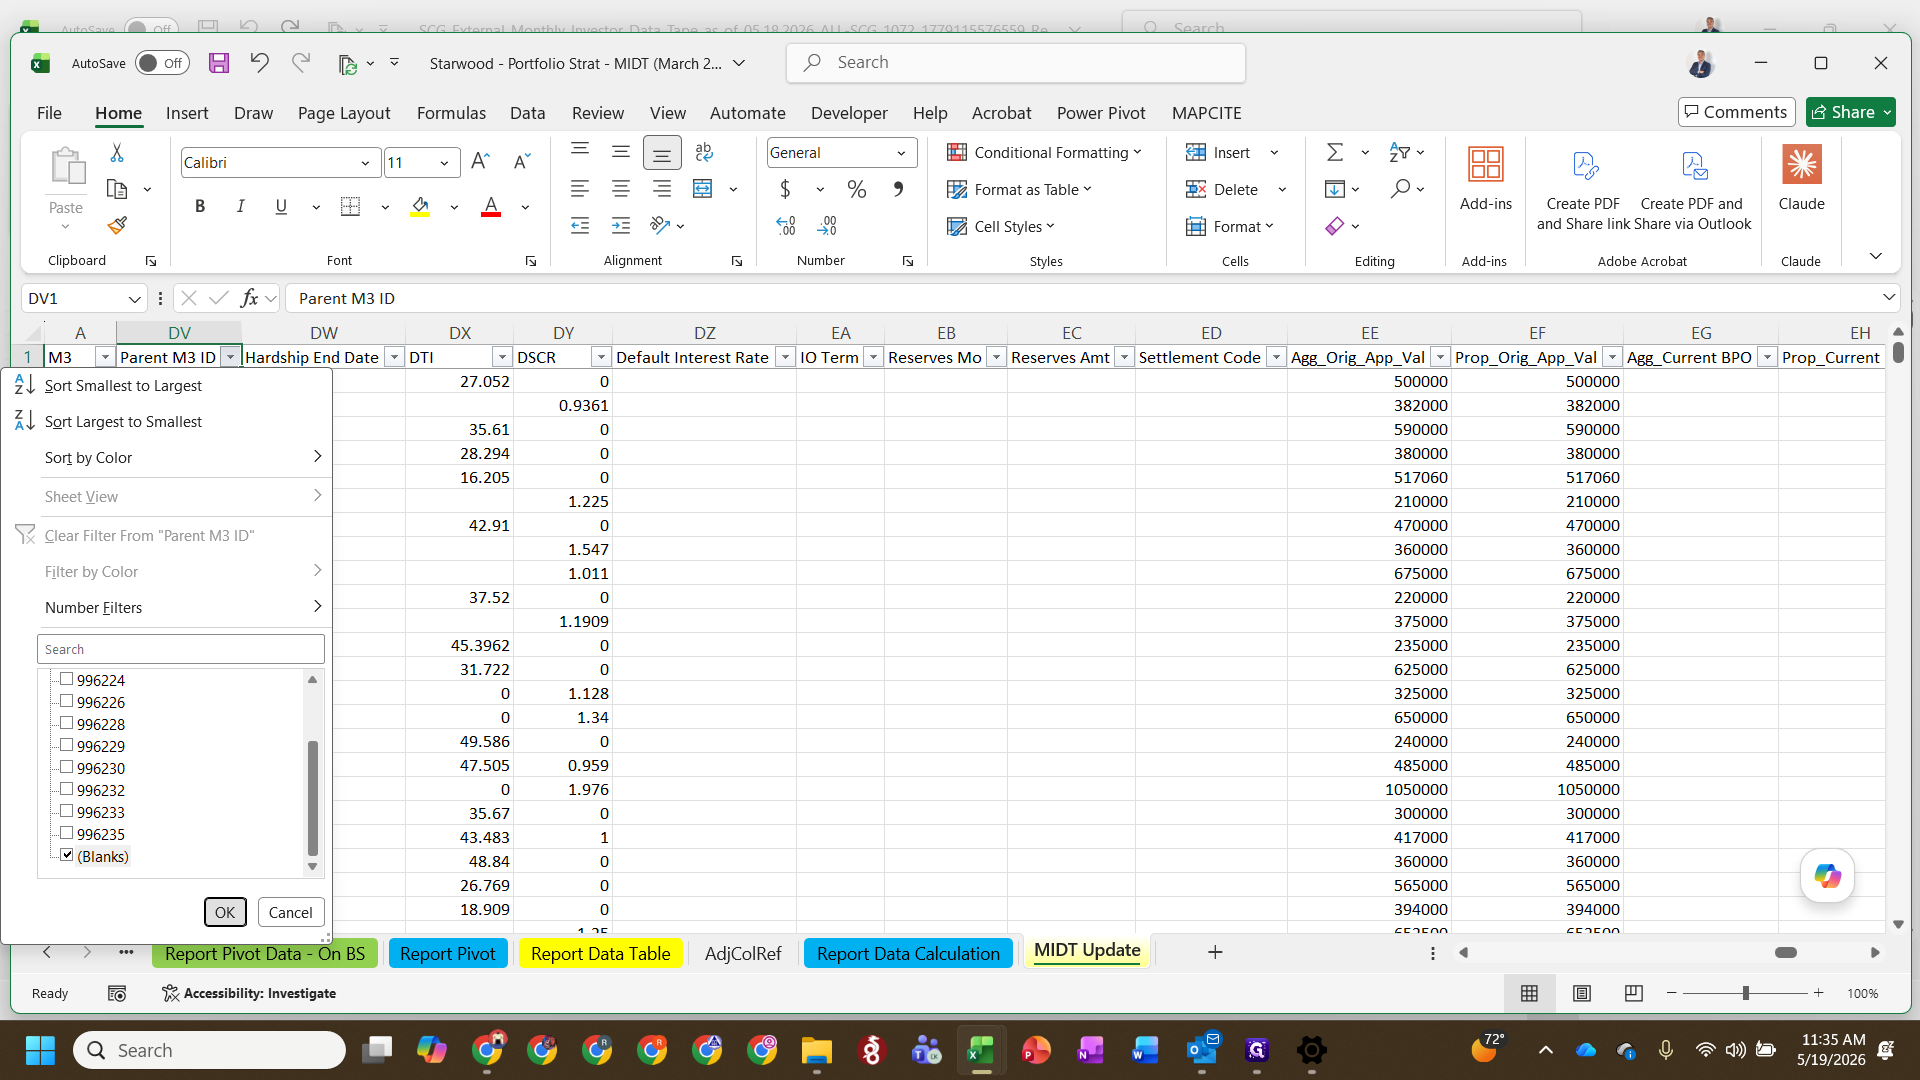Screen dimensions: 1920x1080
Task: Click the Share button
Action: (1843, 112)
